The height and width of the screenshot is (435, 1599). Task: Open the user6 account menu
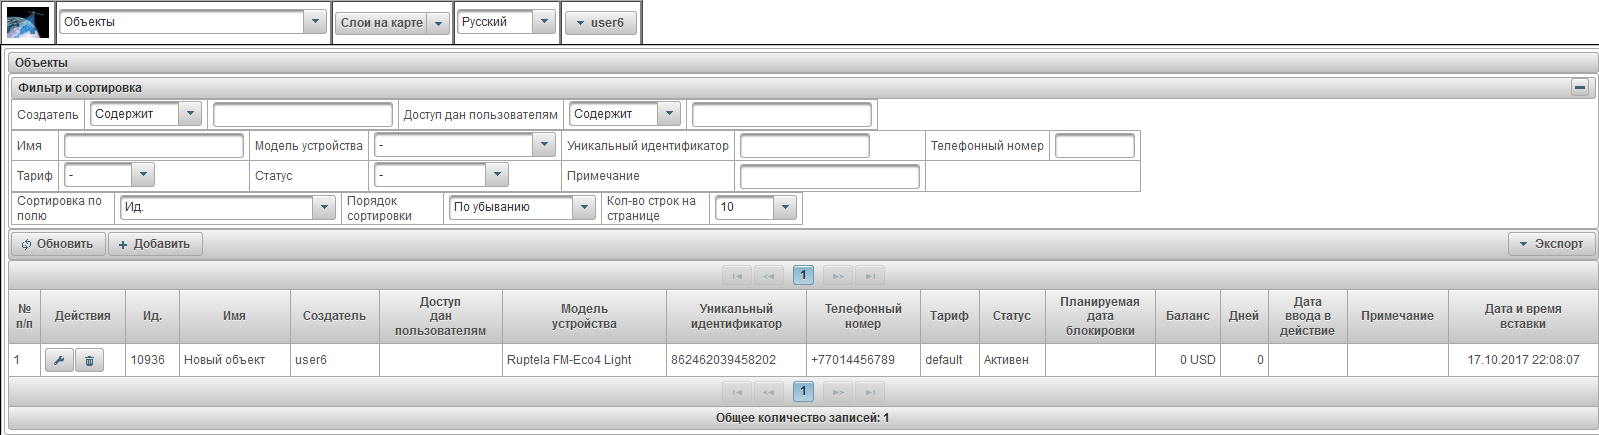[600, 23]
